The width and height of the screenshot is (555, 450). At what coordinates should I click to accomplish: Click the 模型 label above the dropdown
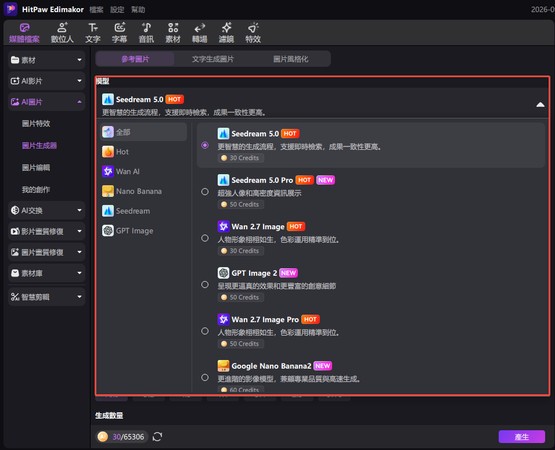click(x=103, y=81)
